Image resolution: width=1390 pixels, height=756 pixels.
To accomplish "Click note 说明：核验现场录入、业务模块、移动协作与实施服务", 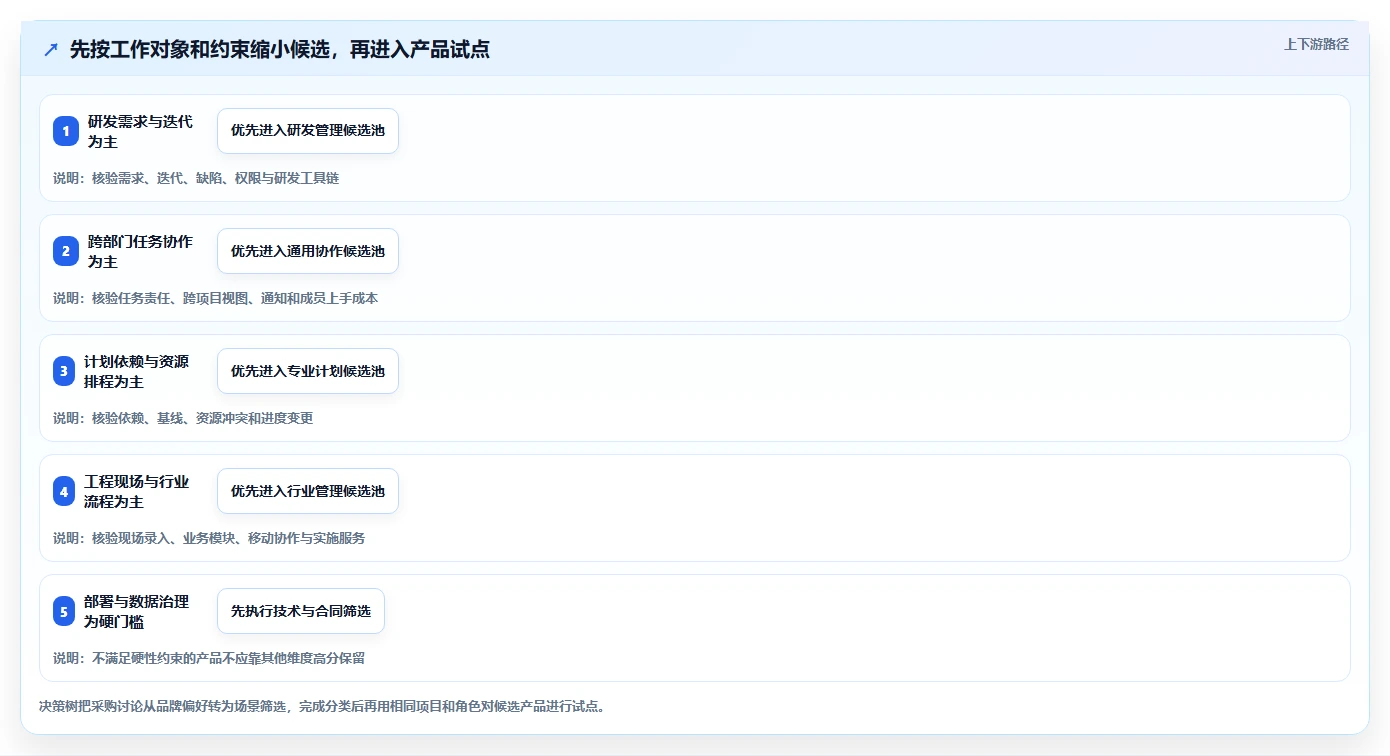I will coord(209,538).
